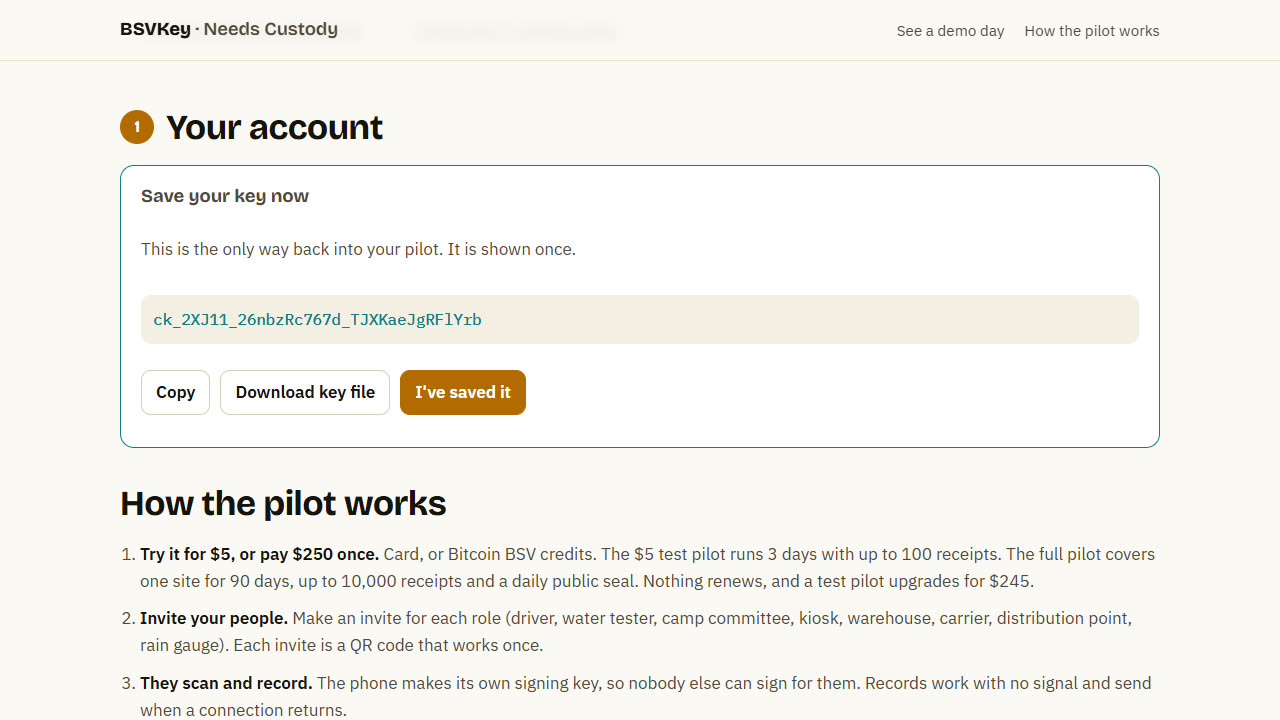Click the Save your key now title
This screenshot has height=720, width=1280.
225,196
